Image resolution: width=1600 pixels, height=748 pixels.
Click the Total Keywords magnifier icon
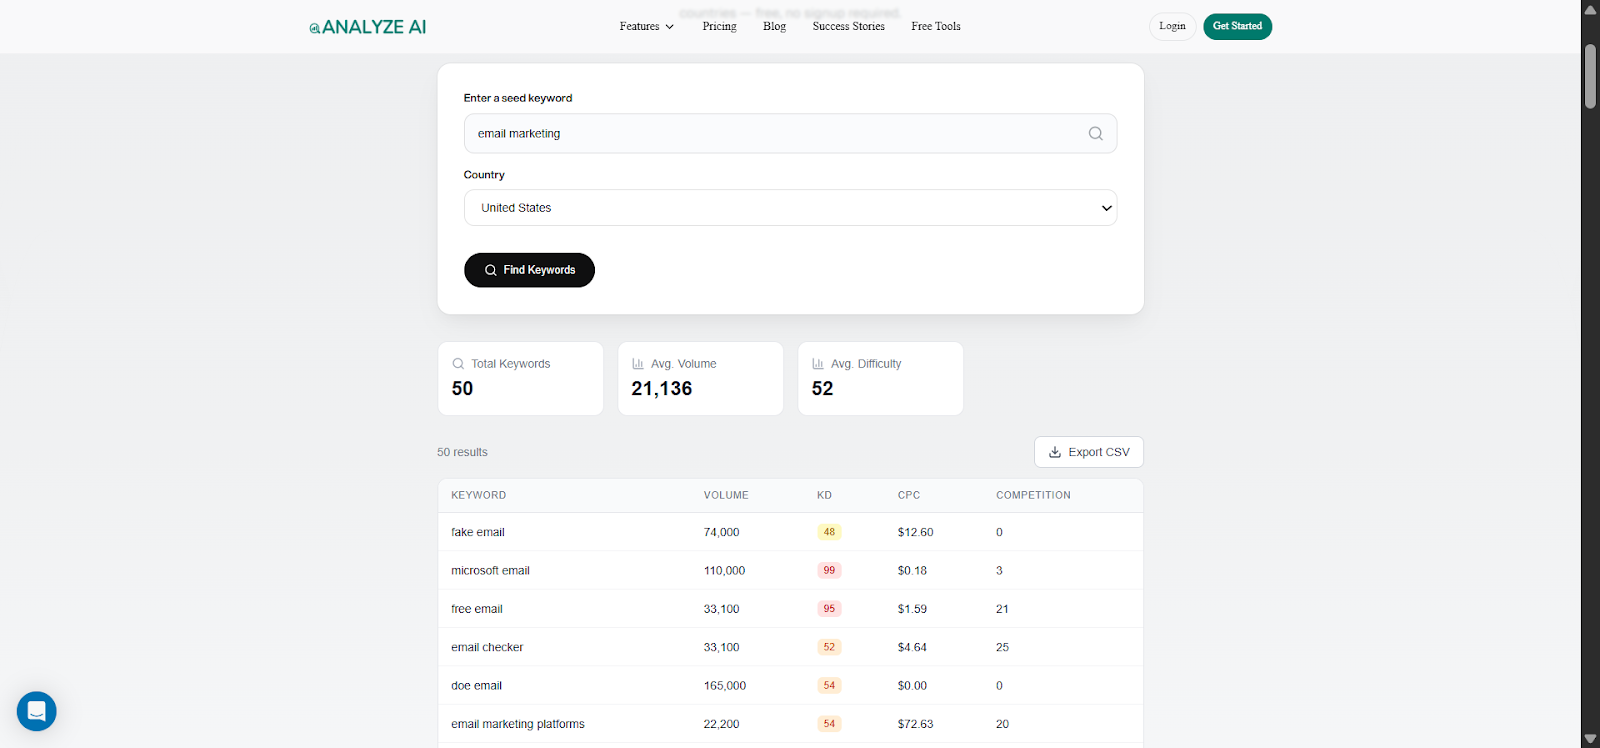[x=458, y=364]
